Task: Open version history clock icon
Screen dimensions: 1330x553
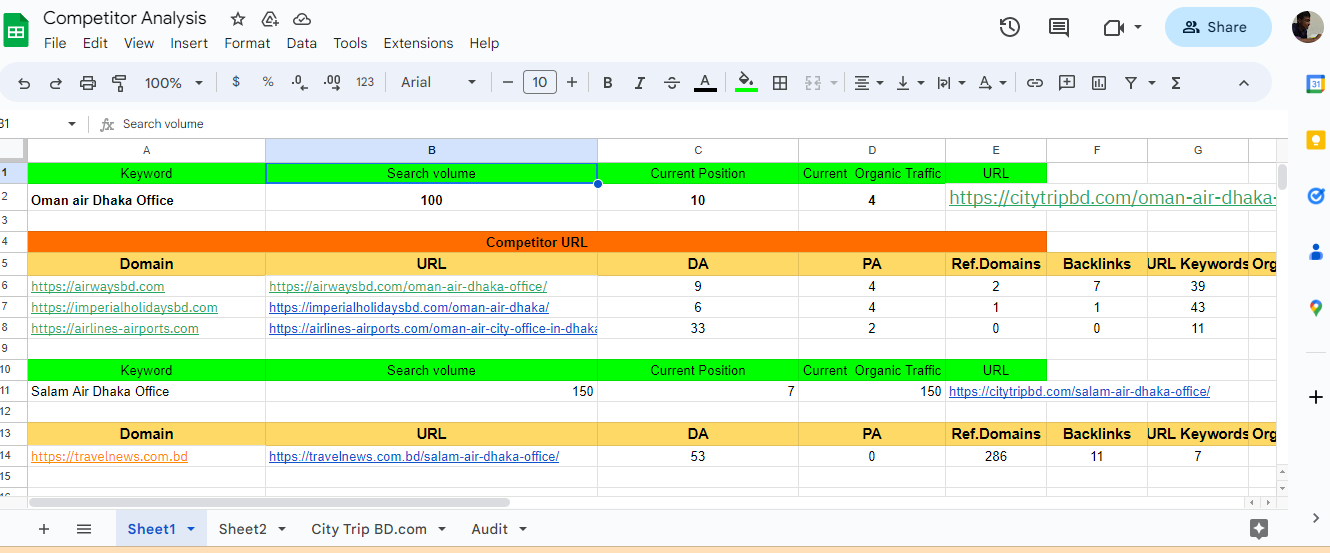Action: click(x=1010, y=27)
